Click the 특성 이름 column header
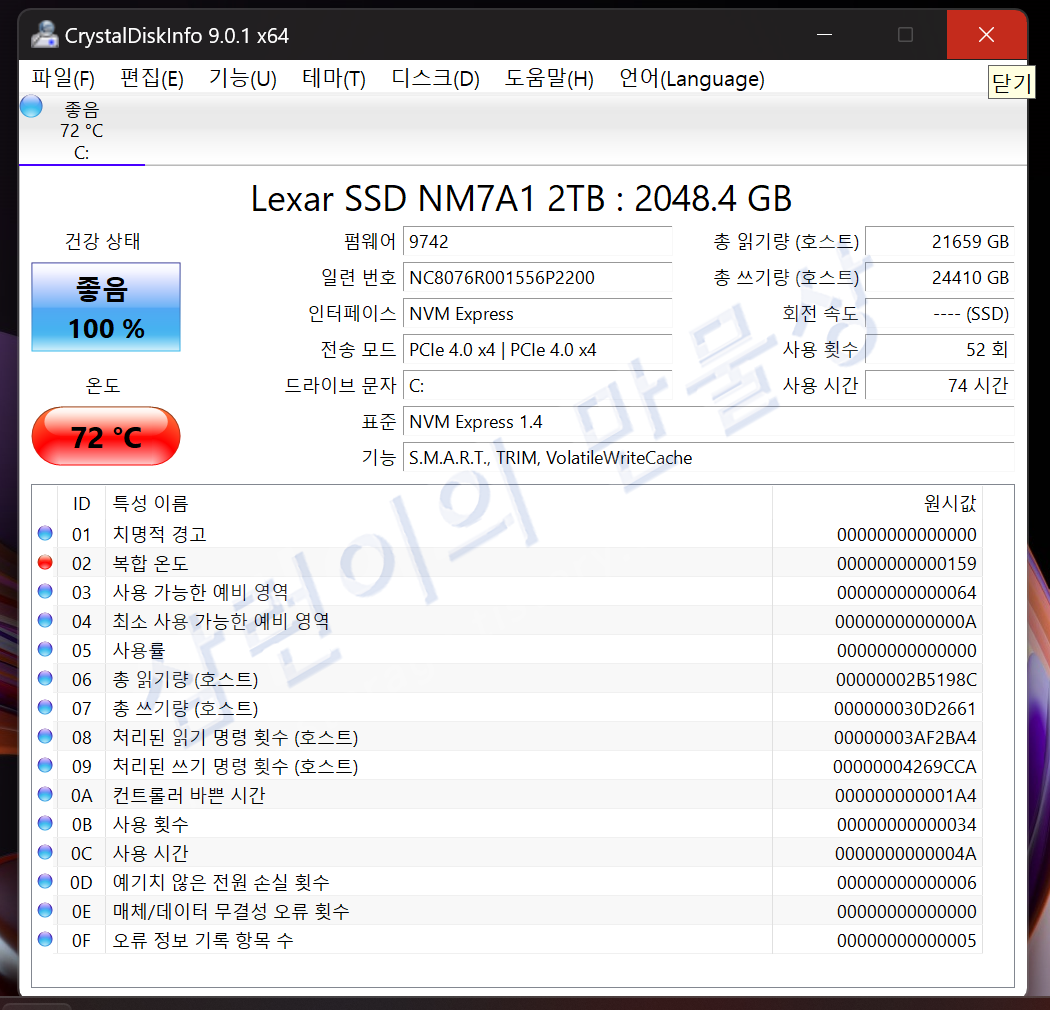 (x=439, y=503)
